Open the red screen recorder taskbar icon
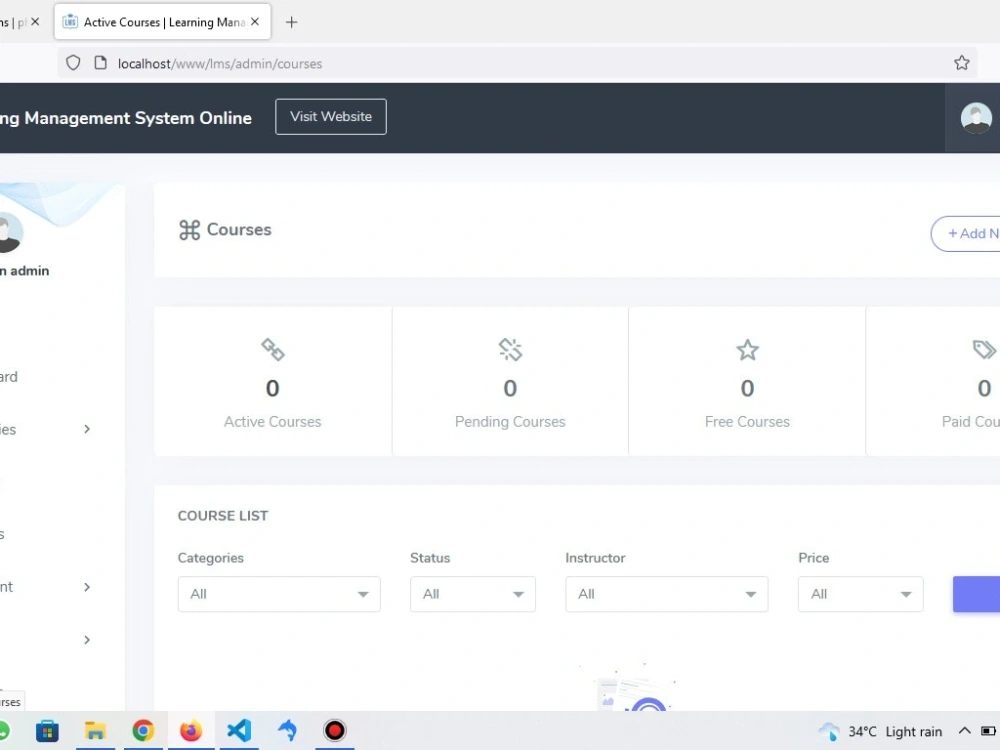Viewport: 1000px width, 750px height. [335, 730]
